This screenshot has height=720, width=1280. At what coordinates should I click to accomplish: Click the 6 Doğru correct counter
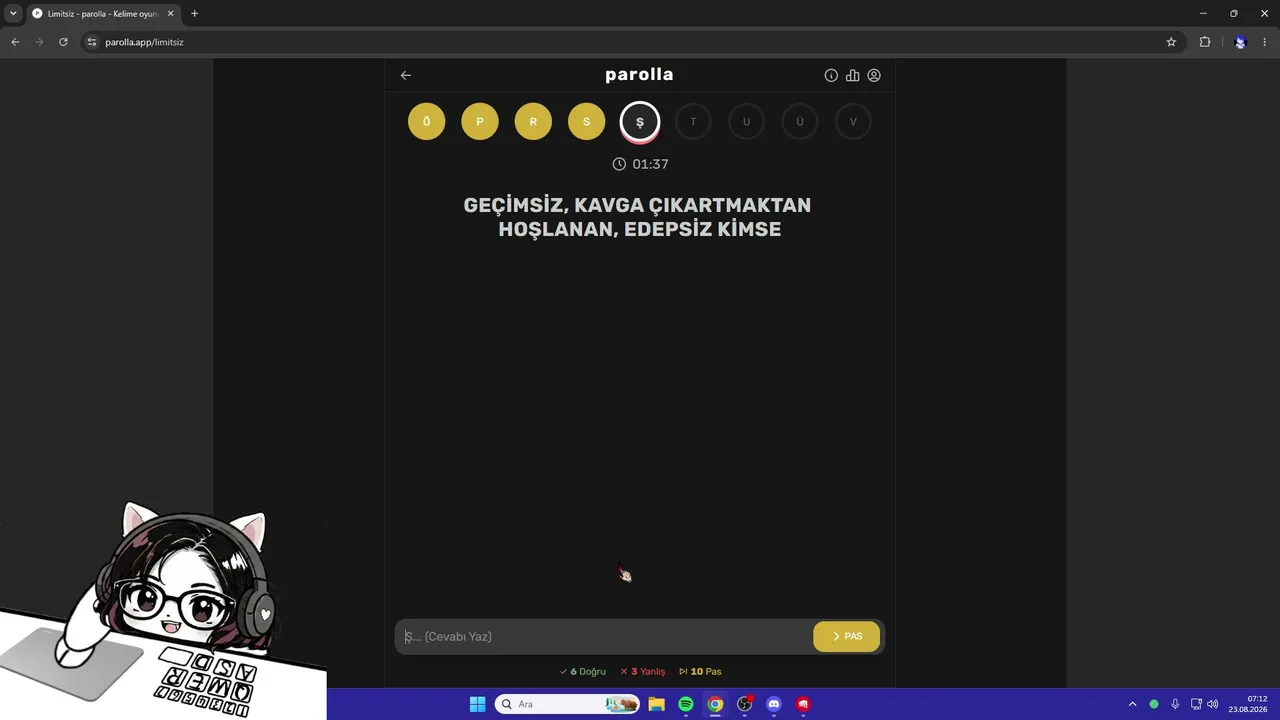pyautogui.click(x=583, y=672)
